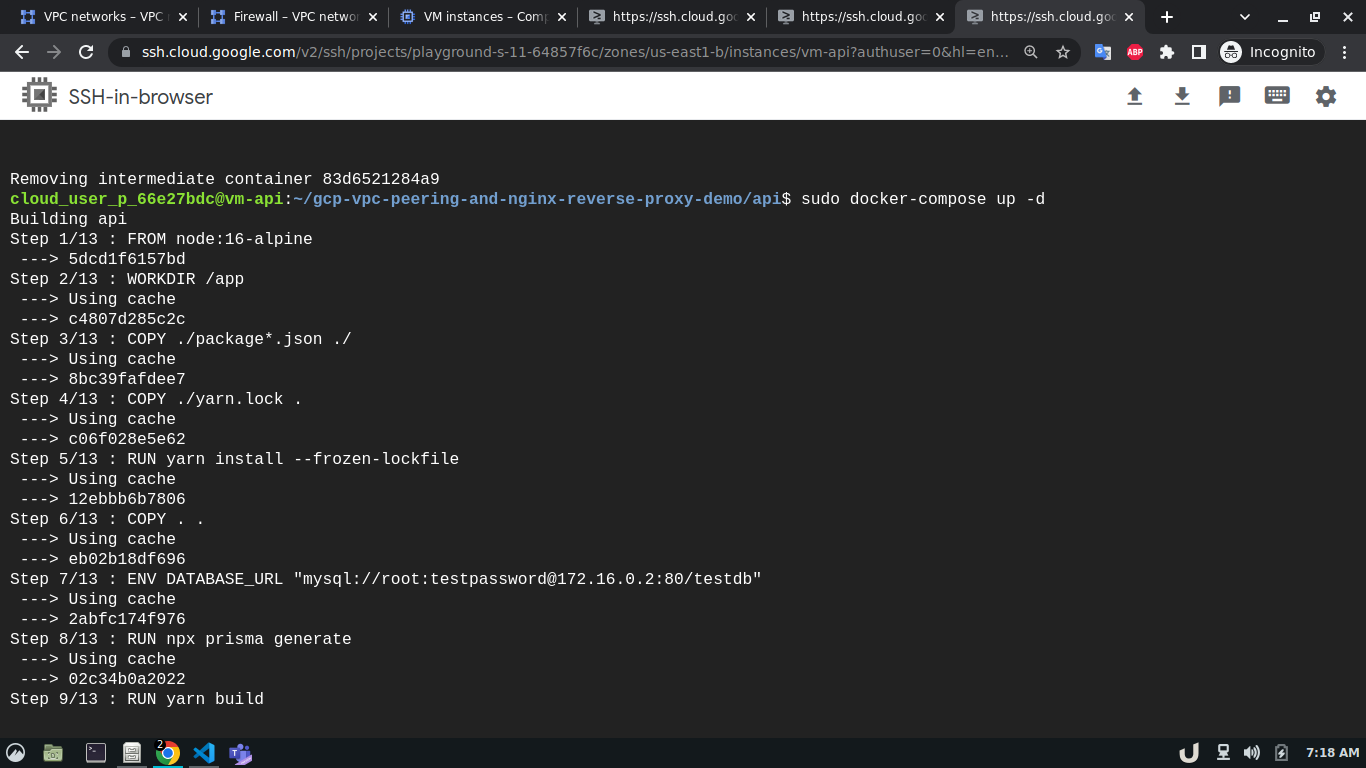Launch the terminal from taskbar
This screenshot has height=768, width=1366.
96,753
